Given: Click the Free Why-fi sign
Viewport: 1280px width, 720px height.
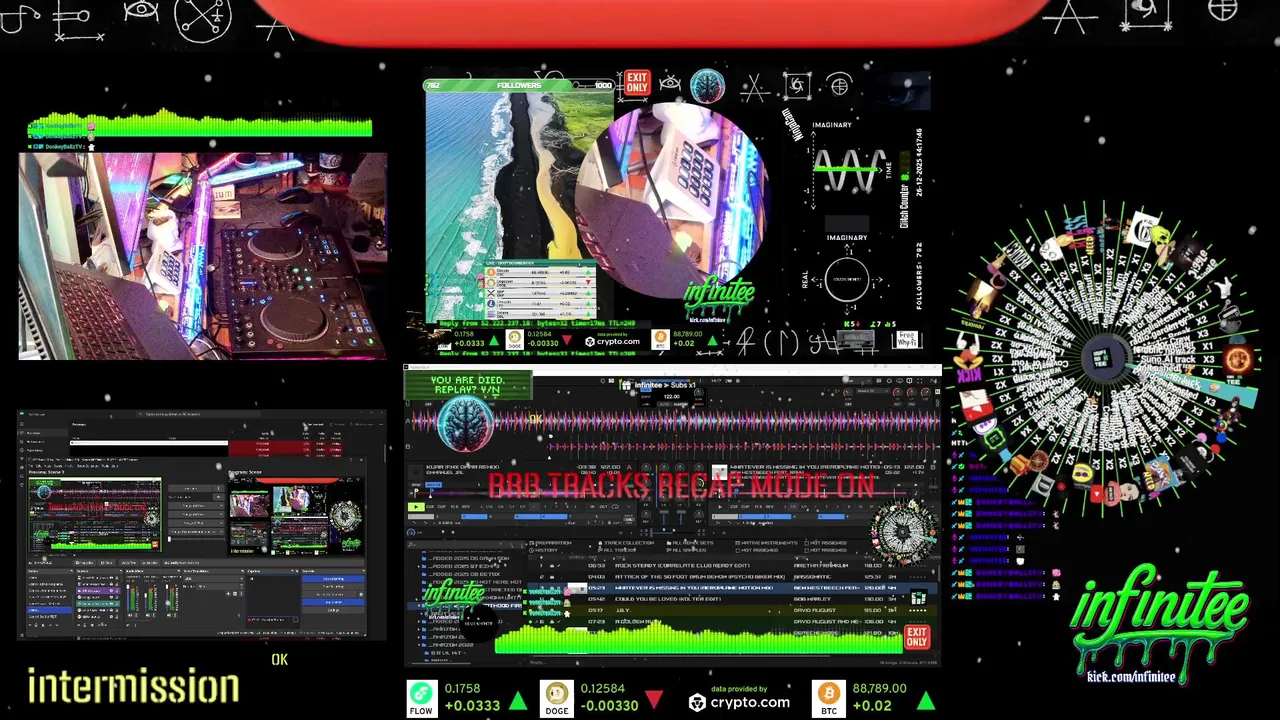Looking at the screenshot, I should [907, 339].
